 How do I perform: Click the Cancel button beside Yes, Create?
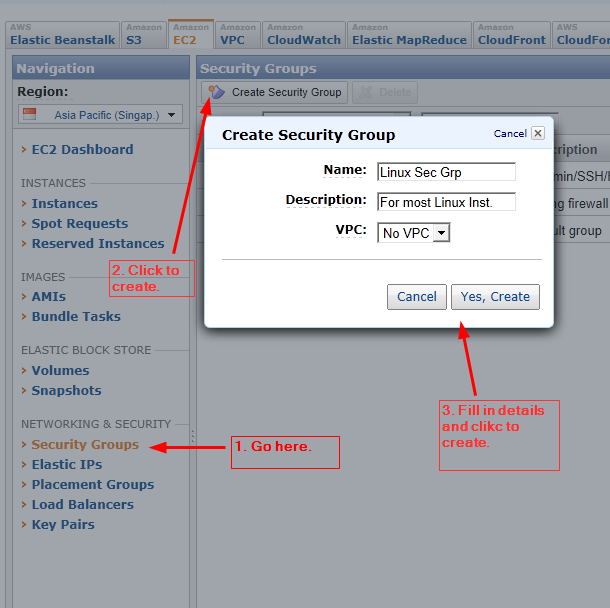point(417,297)
